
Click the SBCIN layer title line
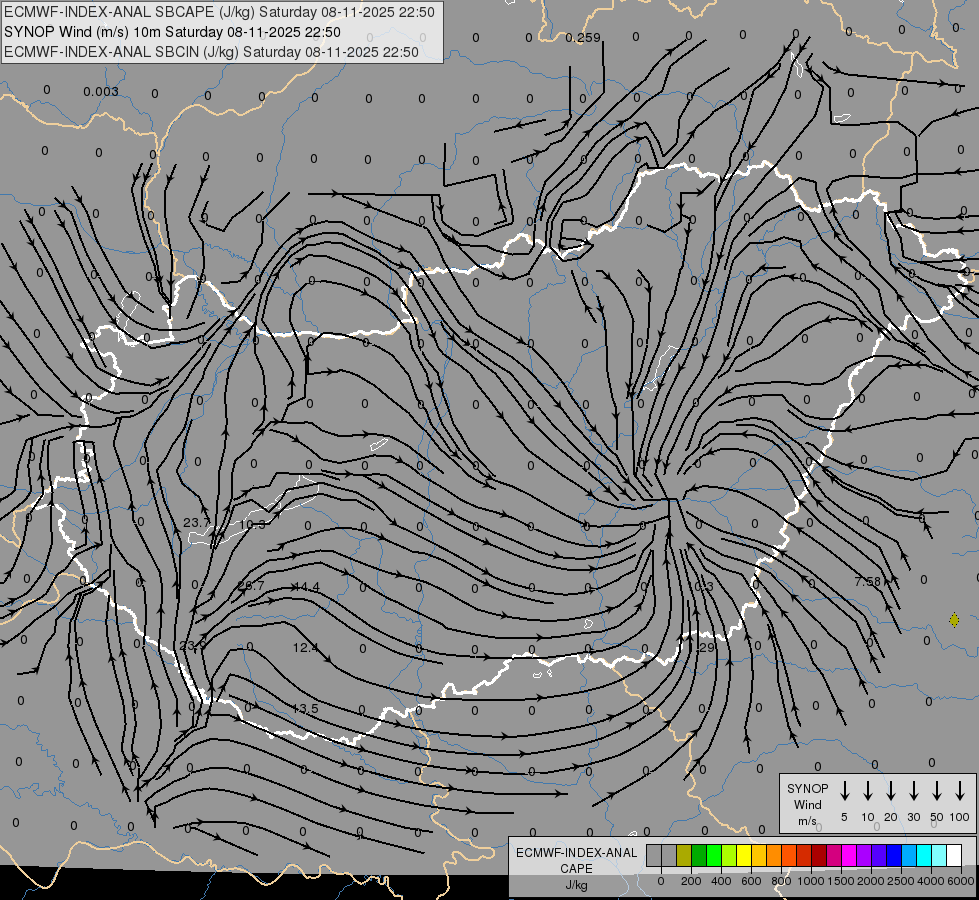pyautogui.click(x=211, y=52)
